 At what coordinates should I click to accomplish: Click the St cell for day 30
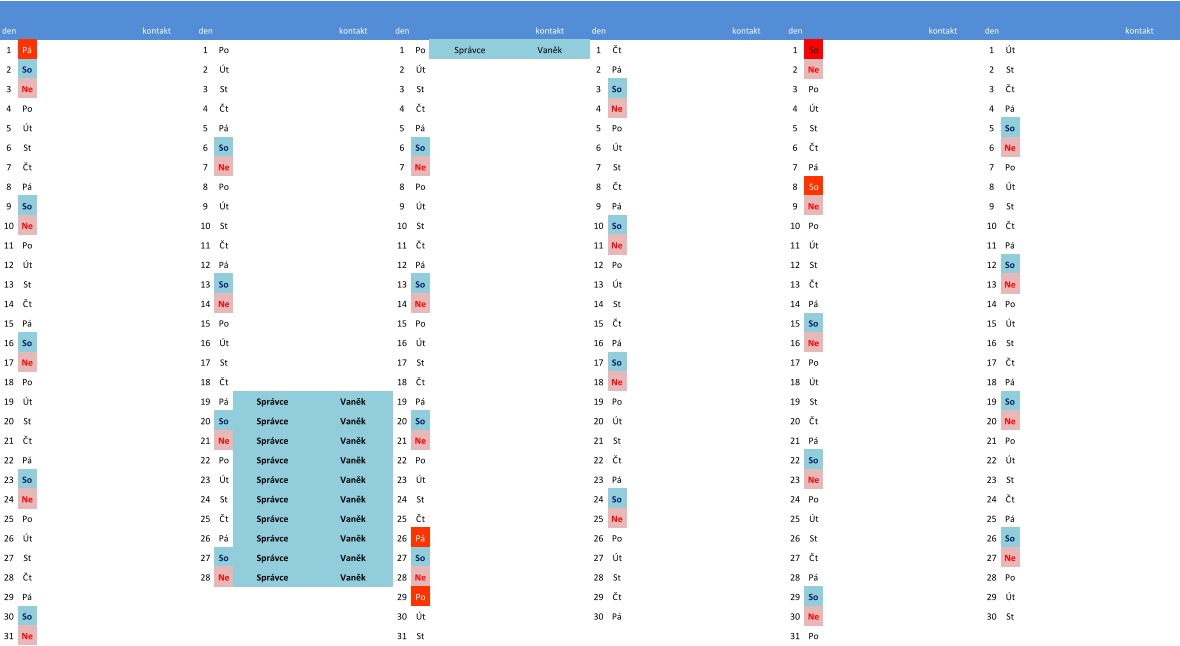pyautogui.click(x=1010, y=617)
